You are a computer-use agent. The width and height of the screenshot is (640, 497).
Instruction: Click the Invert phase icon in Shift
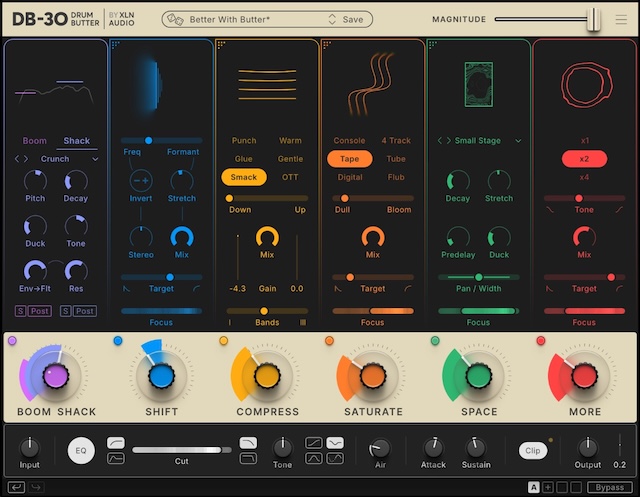tap(141, 180)
